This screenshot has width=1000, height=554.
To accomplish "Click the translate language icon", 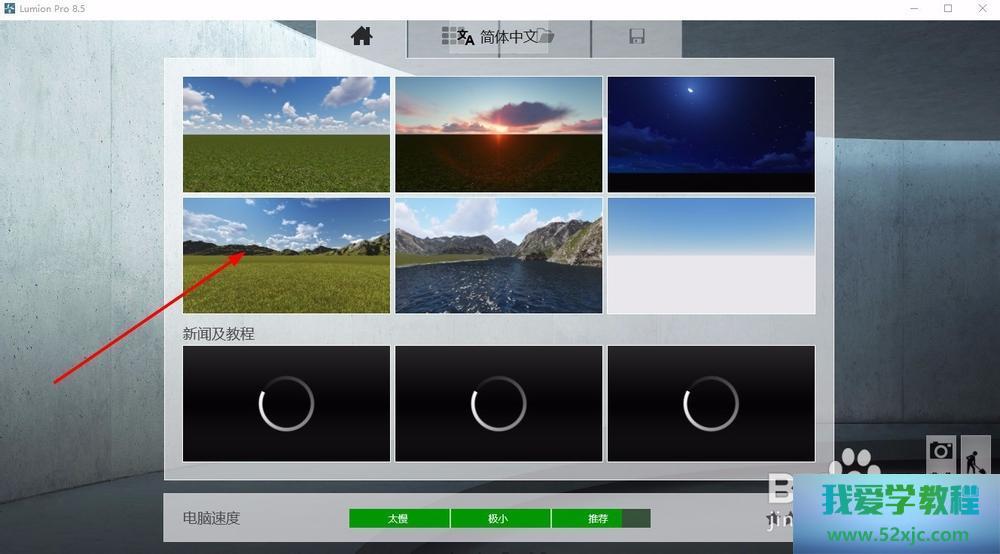I will [466, 37].
